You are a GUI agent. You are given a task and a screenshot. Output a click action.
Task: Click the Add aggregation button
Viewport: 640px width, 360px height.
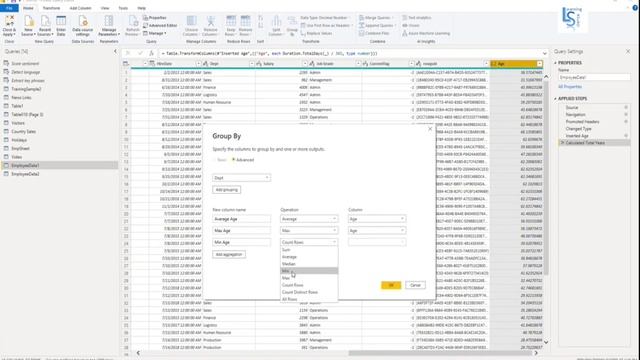(229, 254)
